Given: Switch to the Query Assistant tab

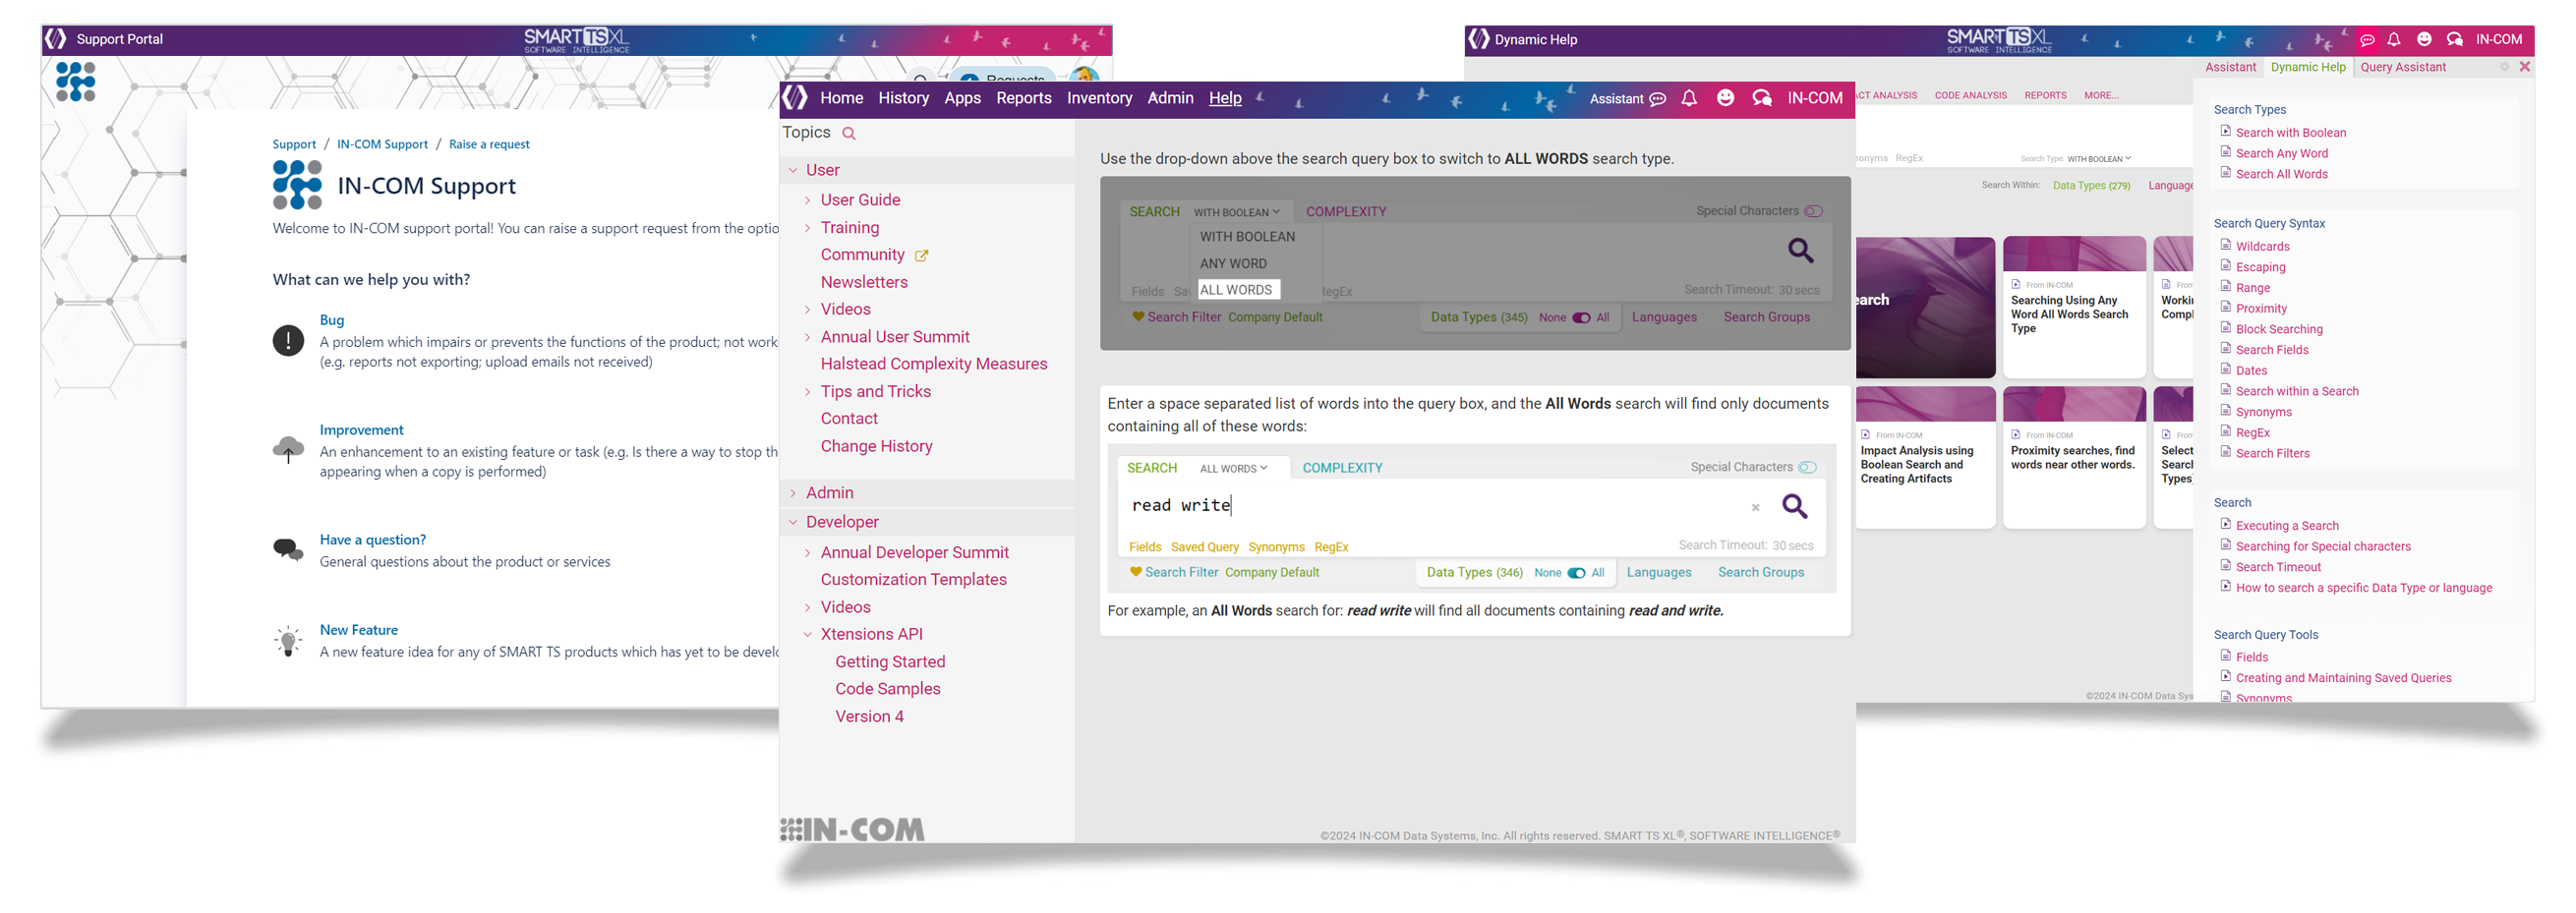Looking at the screenshot, I should click(2403, 67).
